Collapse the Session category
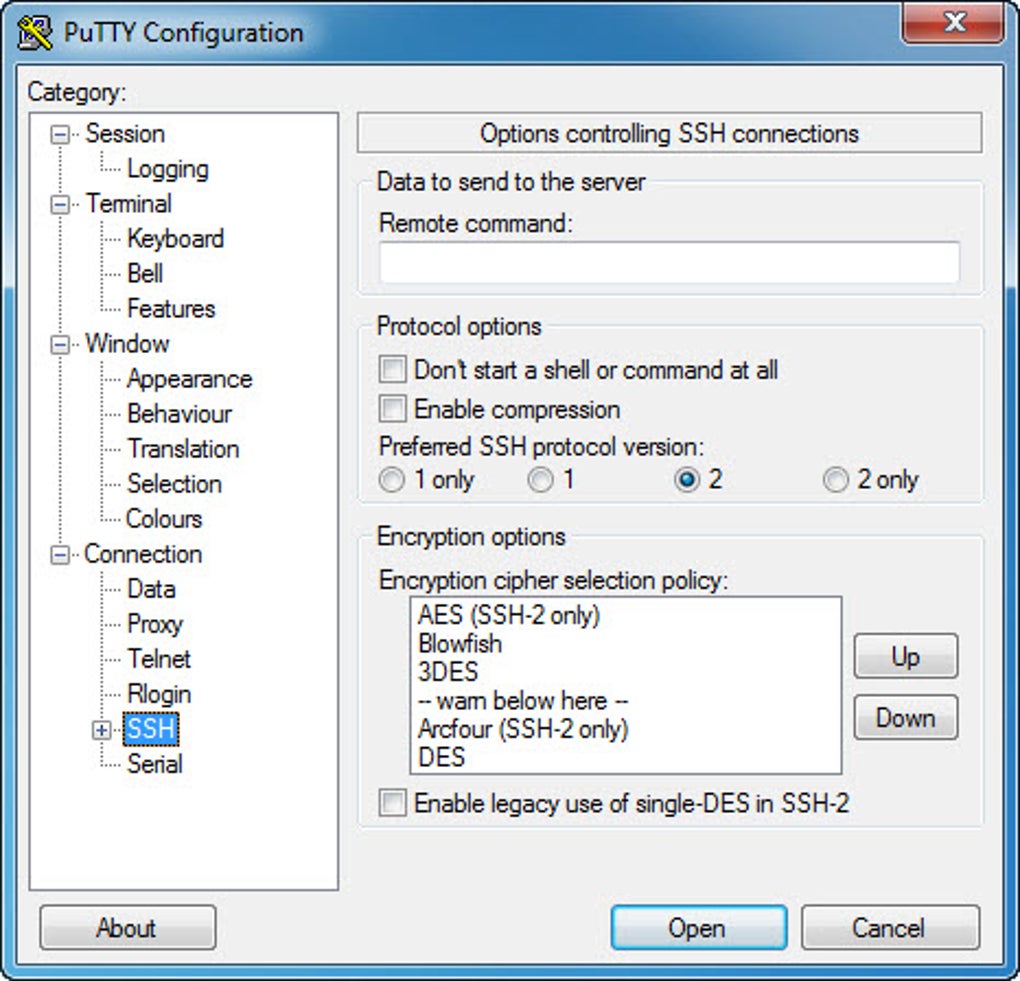The width and height of the screenshot is (1020, 981). 60,135
